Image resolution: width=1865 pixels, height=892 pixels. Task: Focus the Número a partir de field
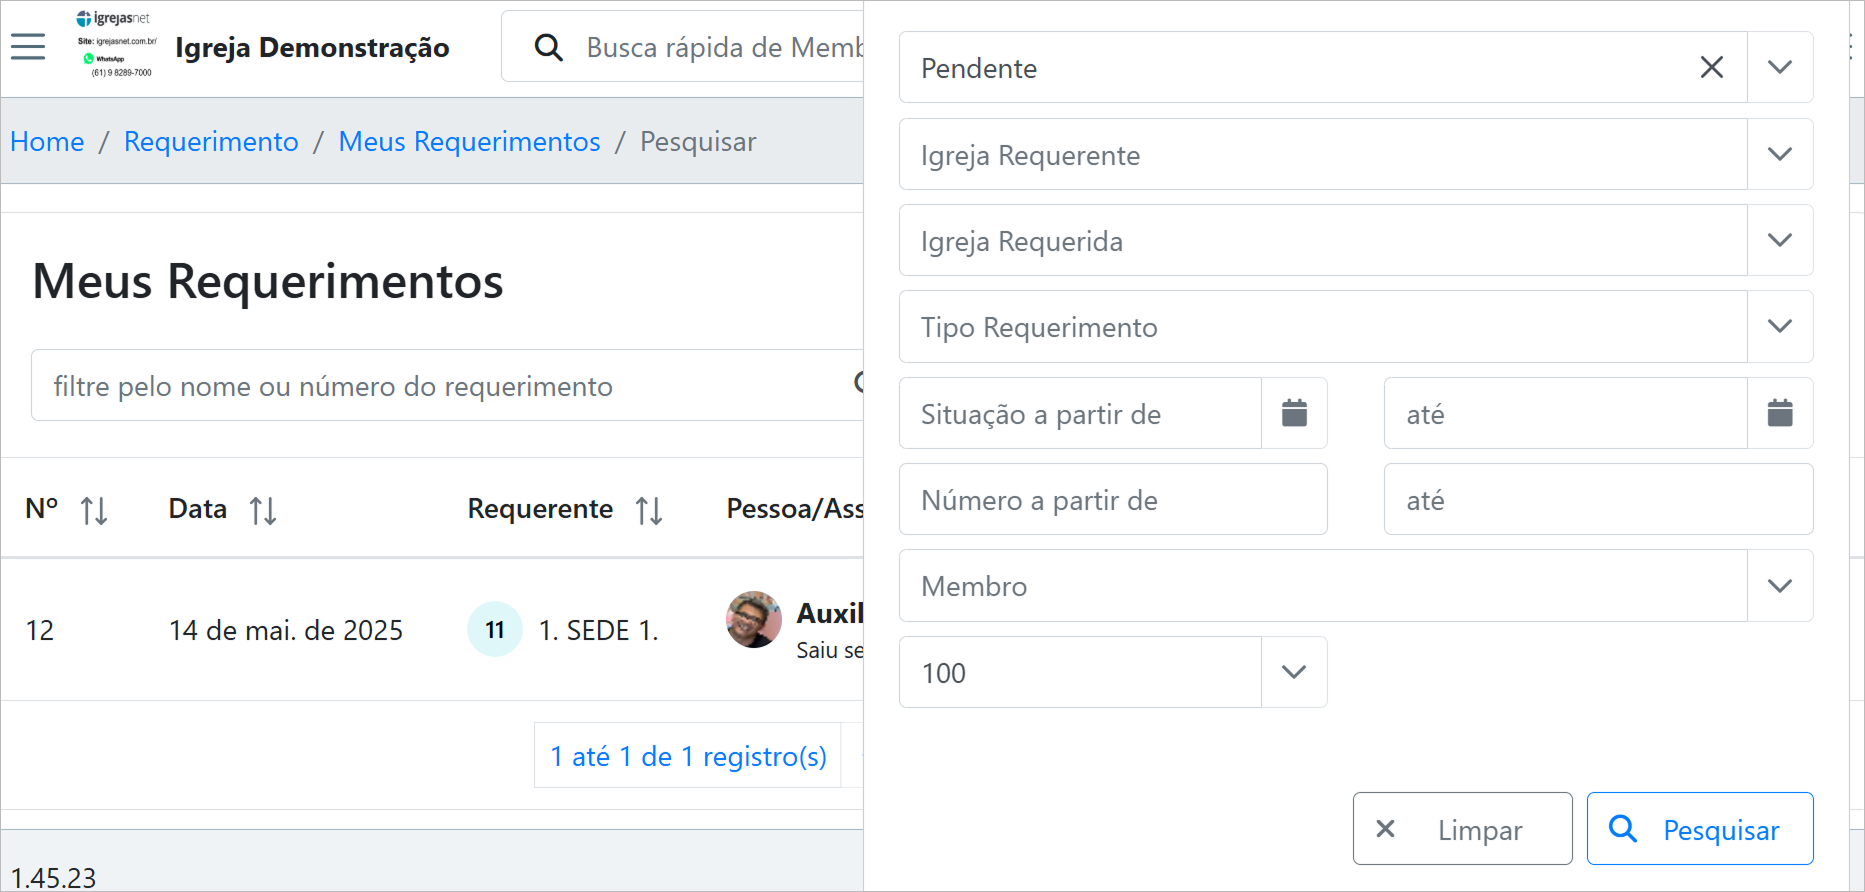[x=1112, y=500]
